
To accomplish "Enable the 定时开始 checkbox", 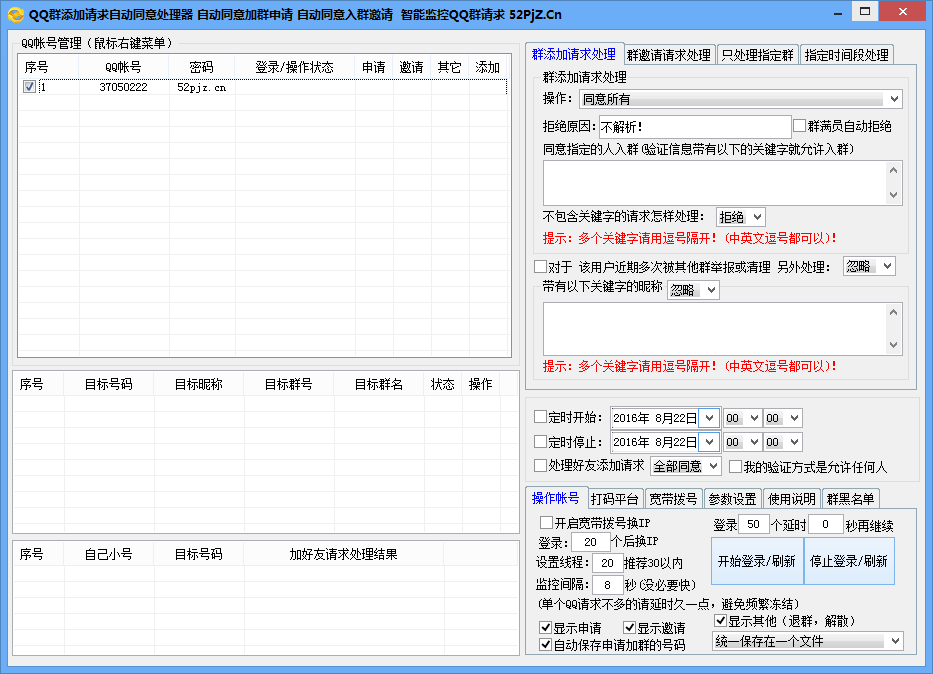I will click(541, 417).
